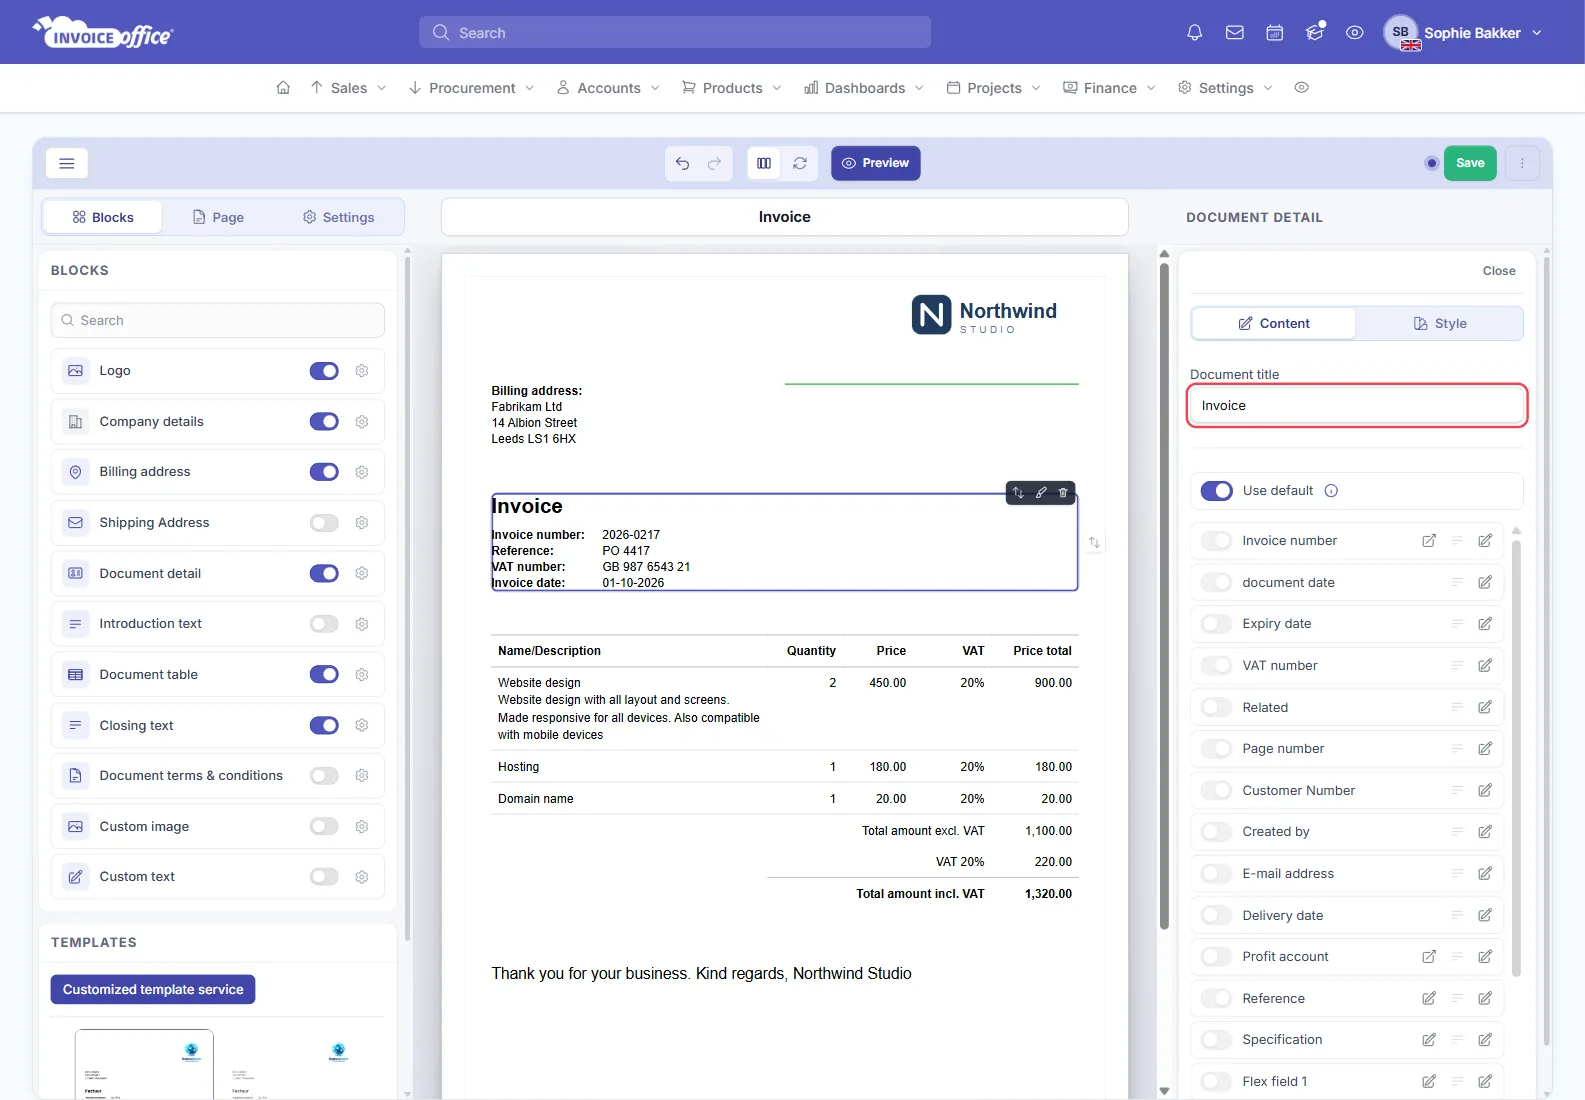Click the invoice canvas vertical scrollbar

(1164, 595)
